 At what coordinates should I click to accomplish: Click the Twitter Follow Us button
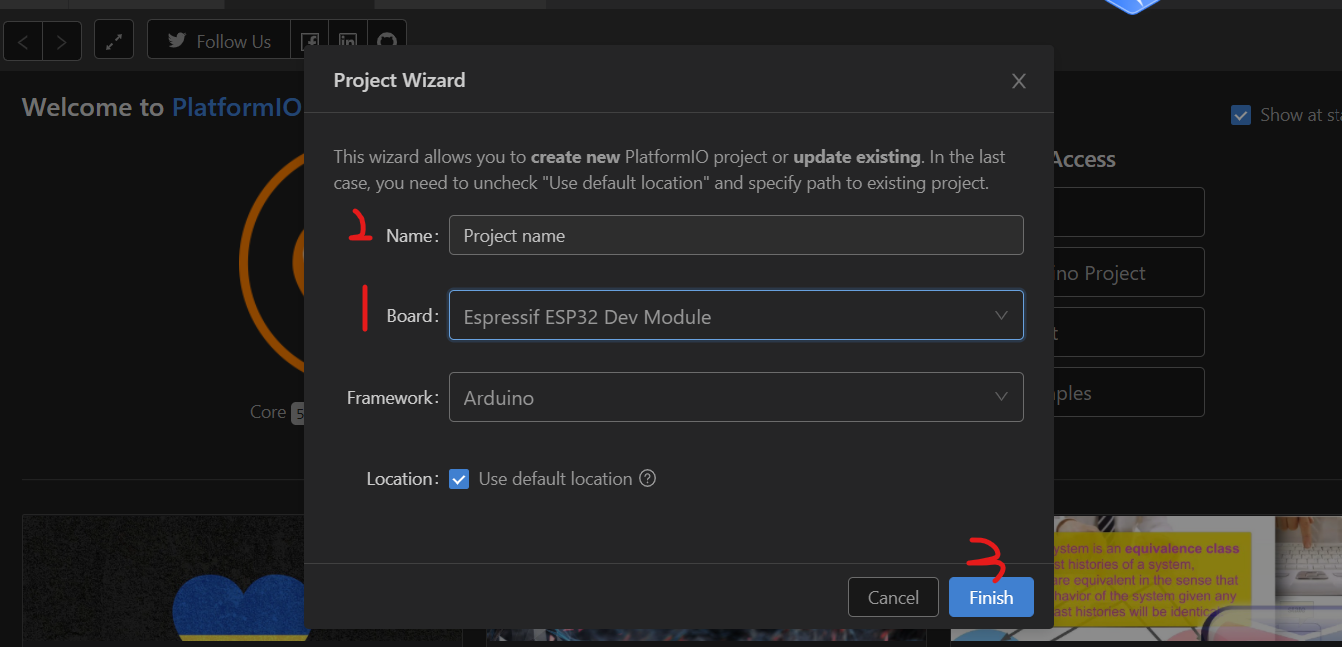pyautogui.click(x=218, y=40)
